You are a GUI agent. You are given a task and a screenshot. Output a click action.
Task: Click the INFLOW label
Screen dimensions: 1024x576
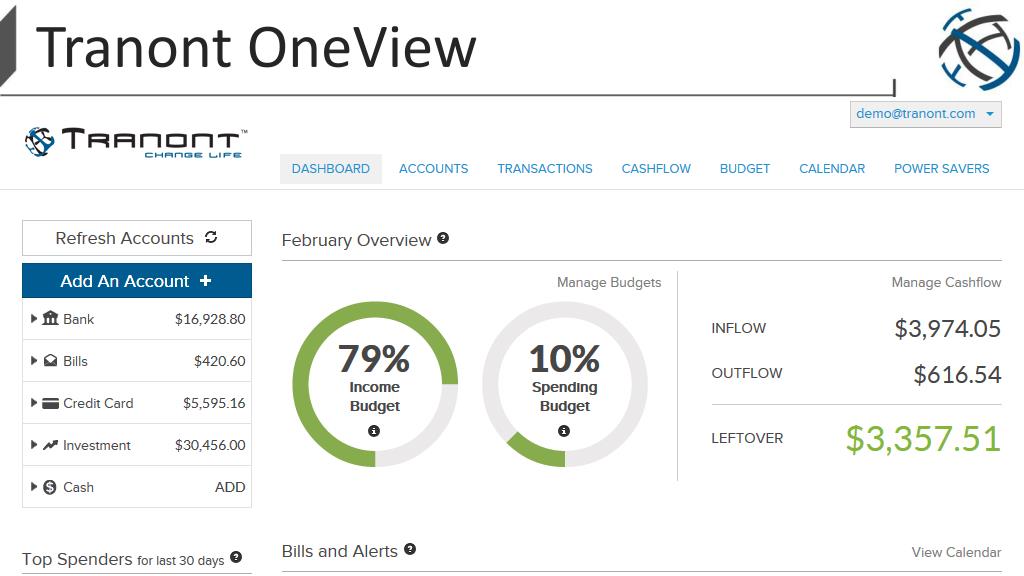[x=739, y=328]
